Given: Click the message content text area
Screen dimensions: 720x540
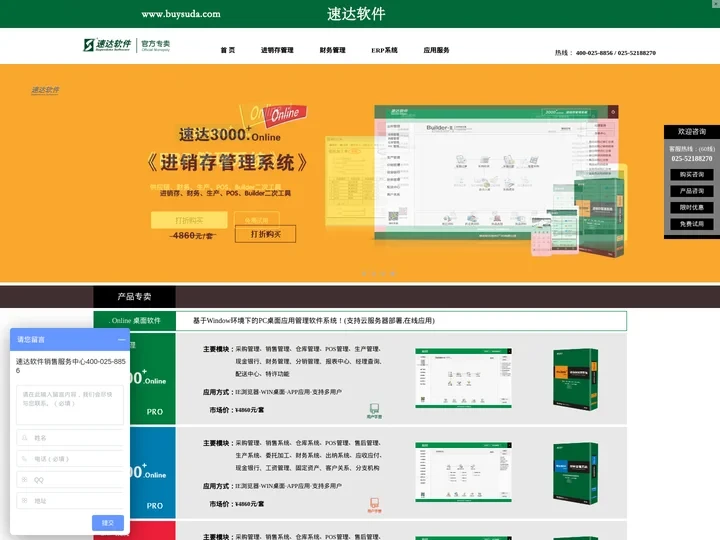Looking at the screenshot, I should (x=70, y=405).
